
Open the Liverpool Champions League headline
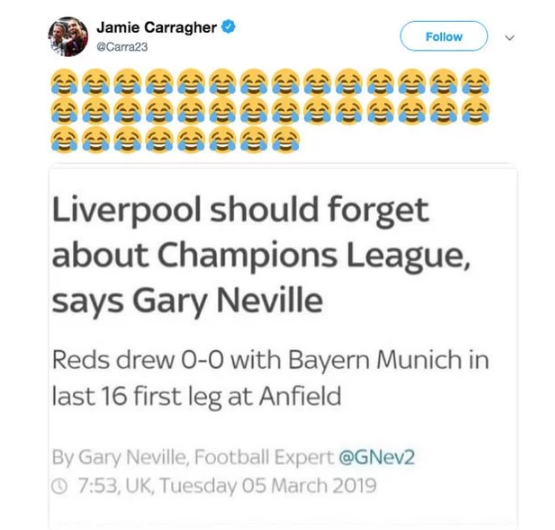point(261,257)
